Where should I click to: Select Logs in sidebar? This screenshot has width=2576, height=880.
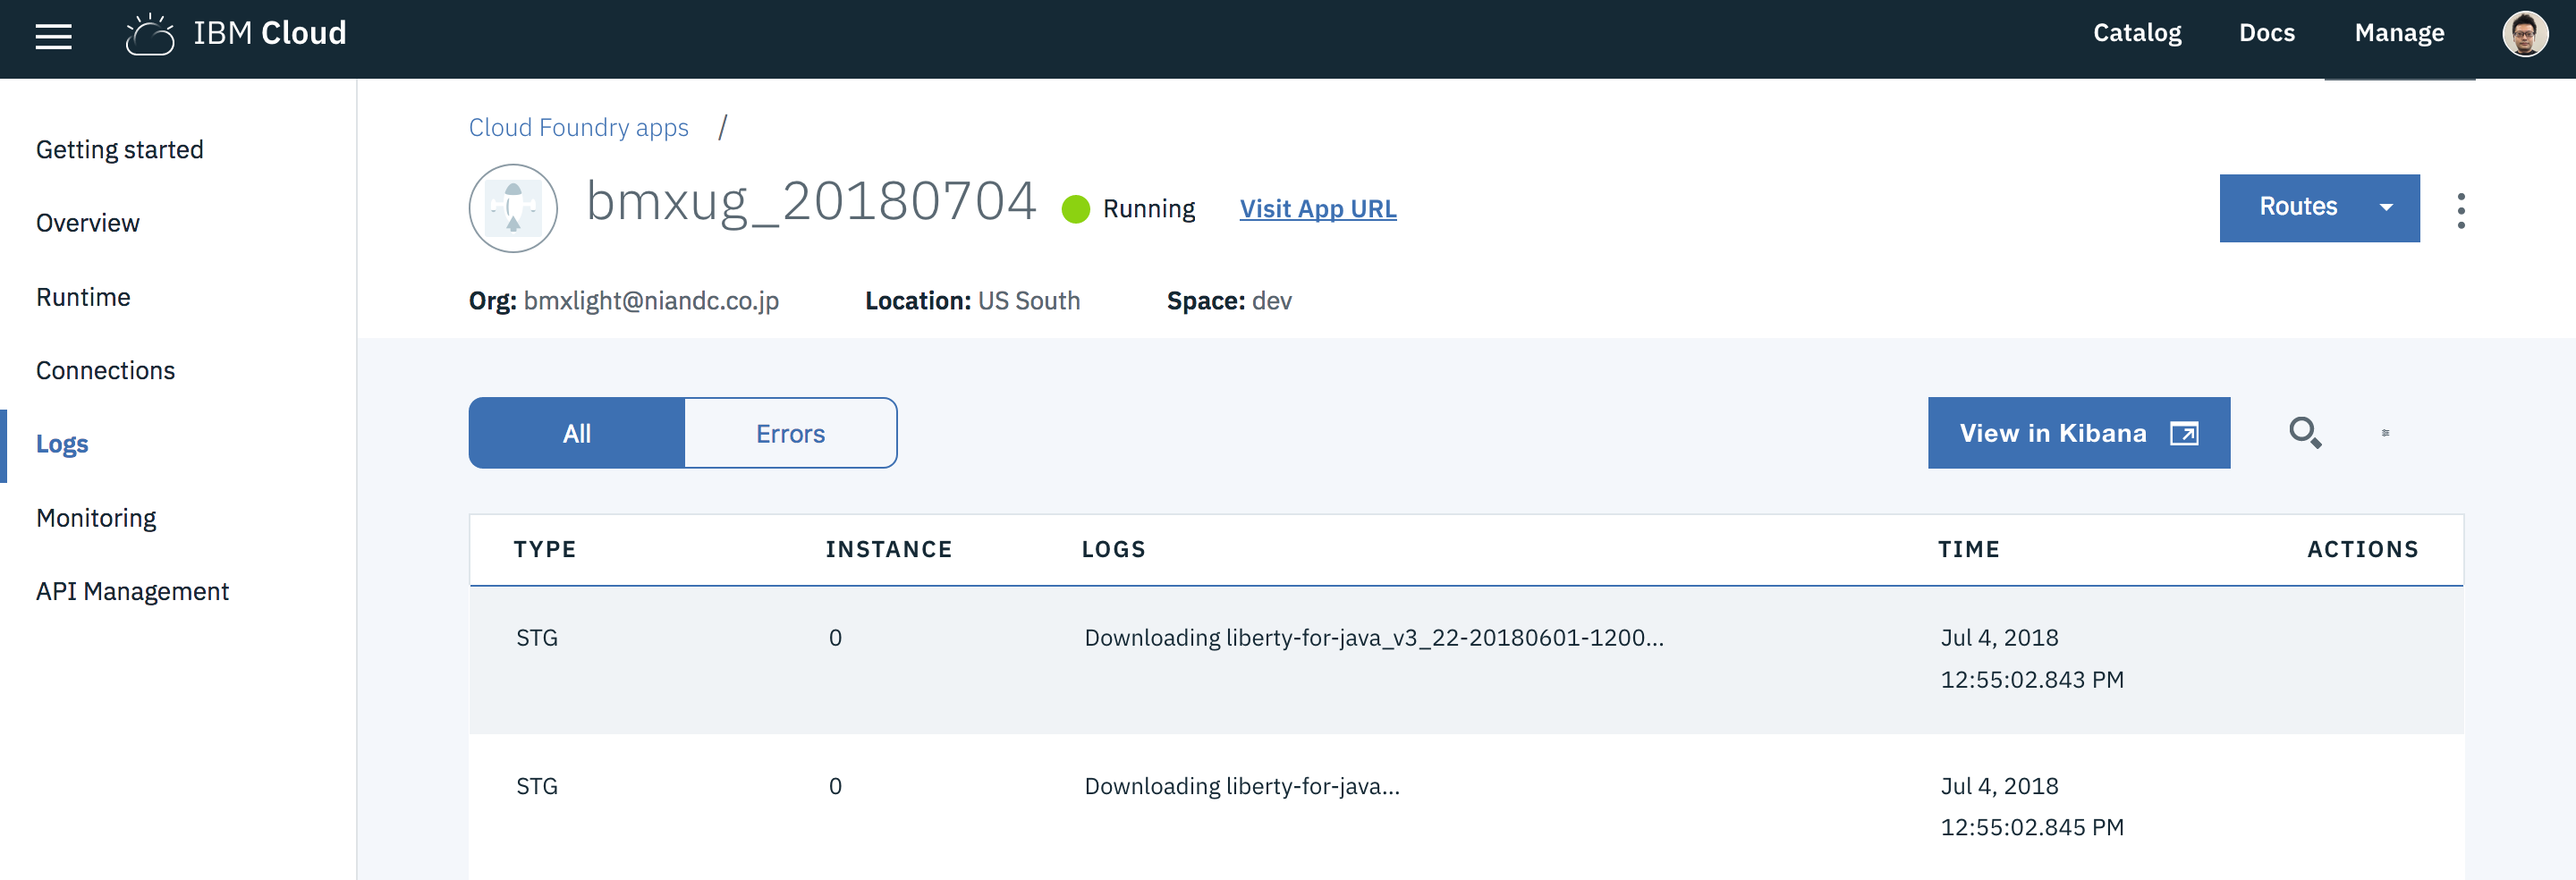(62, 444)
